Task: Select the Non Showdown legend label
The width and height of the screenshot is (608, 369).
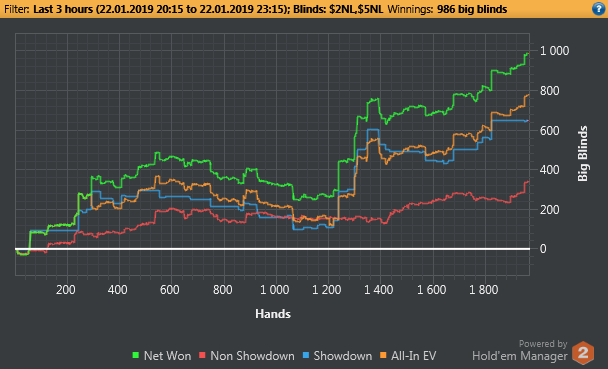Action: click(252, 356)
